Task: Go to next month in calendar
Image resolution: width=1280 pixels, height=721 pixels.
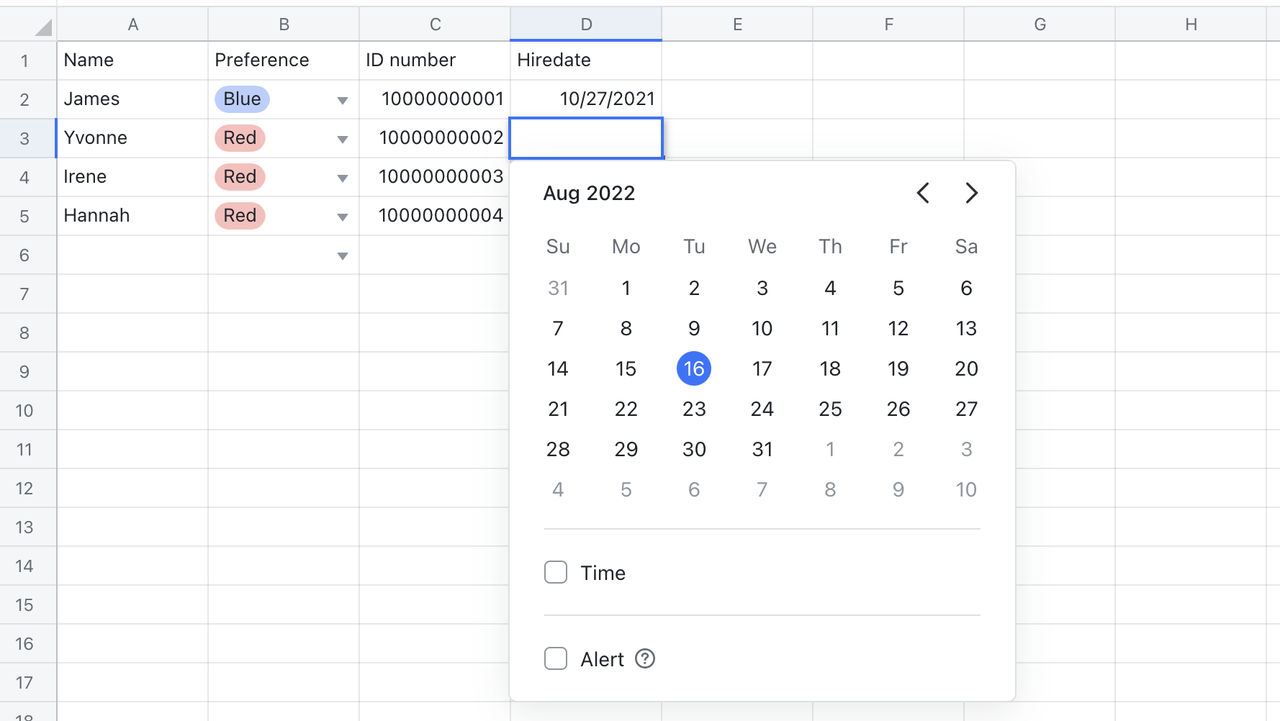Action: 971,193
